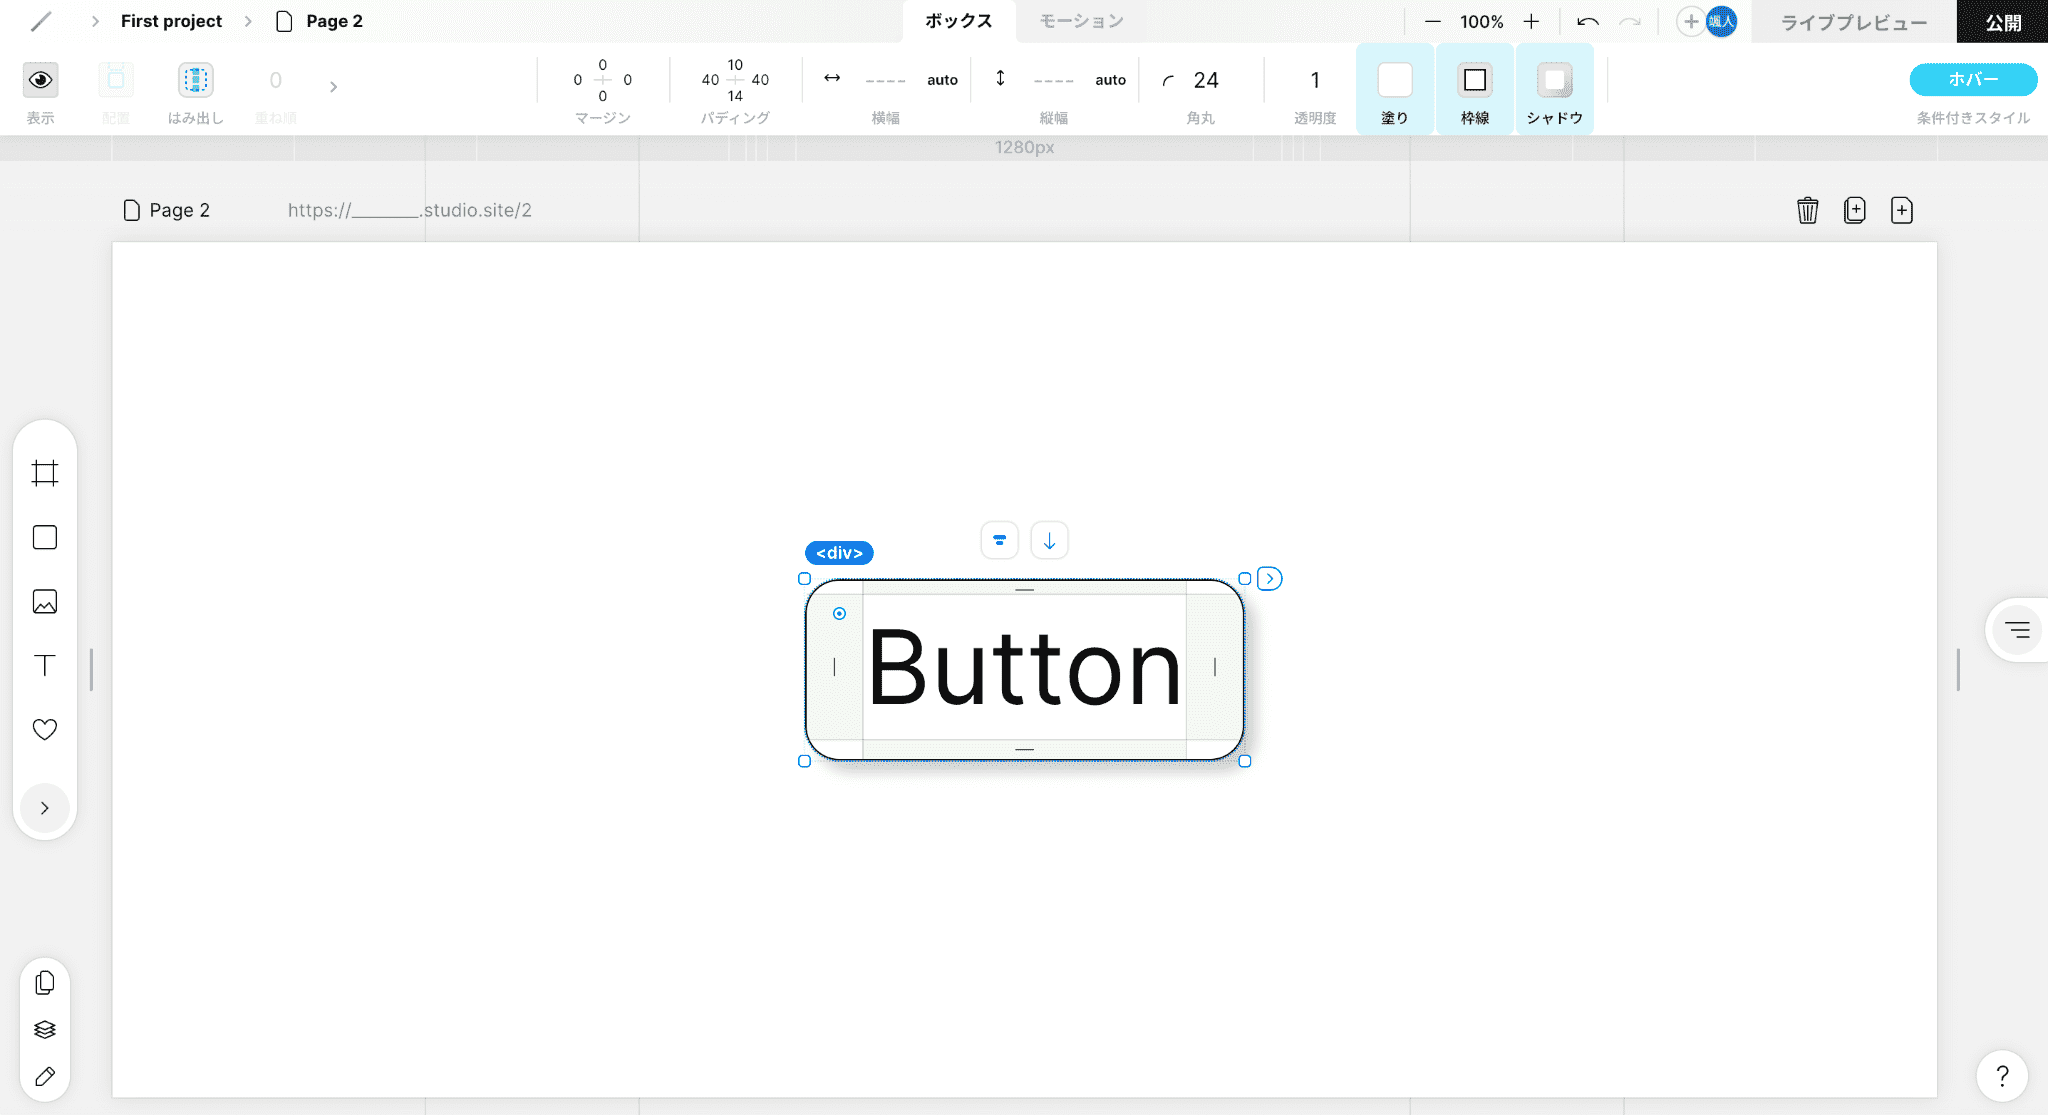This screenshot has width=2048, height=1115.
Task: Open the heart favorites icon
Action: click(45, 729)
